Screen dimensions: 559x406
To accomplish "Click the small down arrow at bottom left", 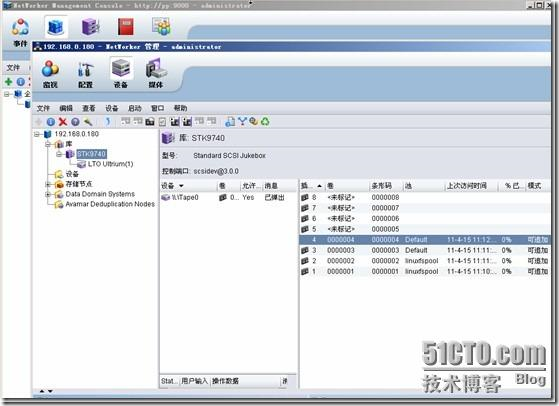I will [x=50, y=391].
